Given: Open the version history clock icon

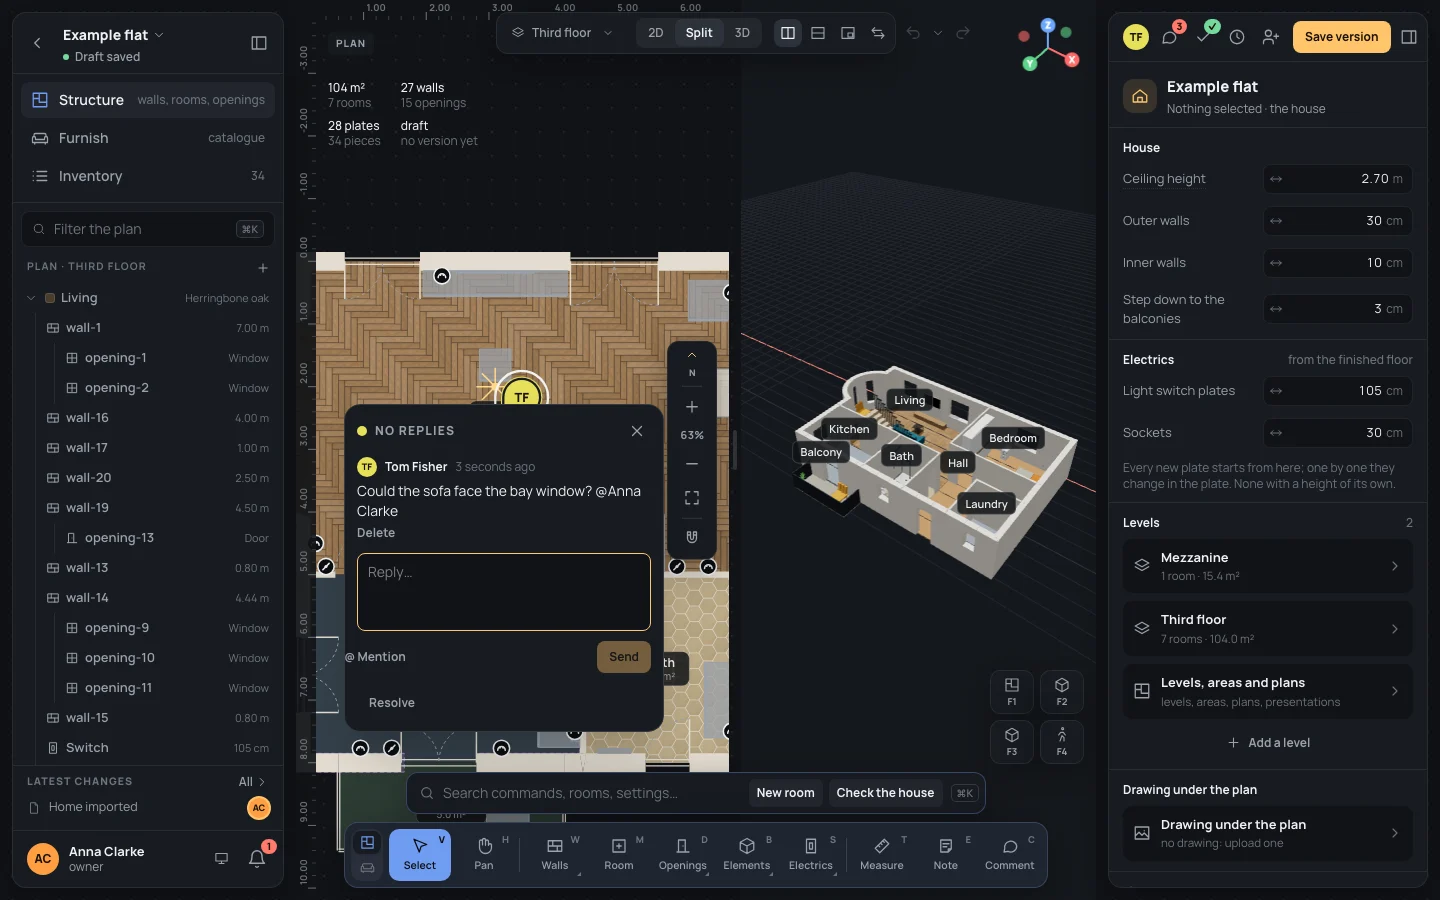Looking at the screenshot, I should (1237, 37).
